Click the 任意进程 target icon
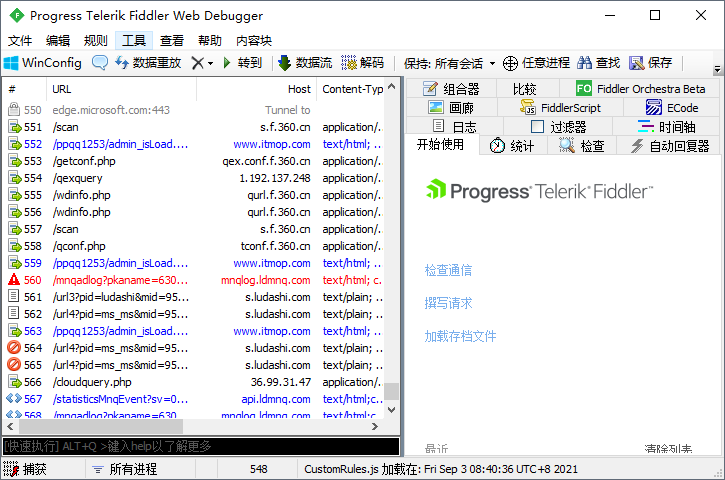 [x=510, y=63]
